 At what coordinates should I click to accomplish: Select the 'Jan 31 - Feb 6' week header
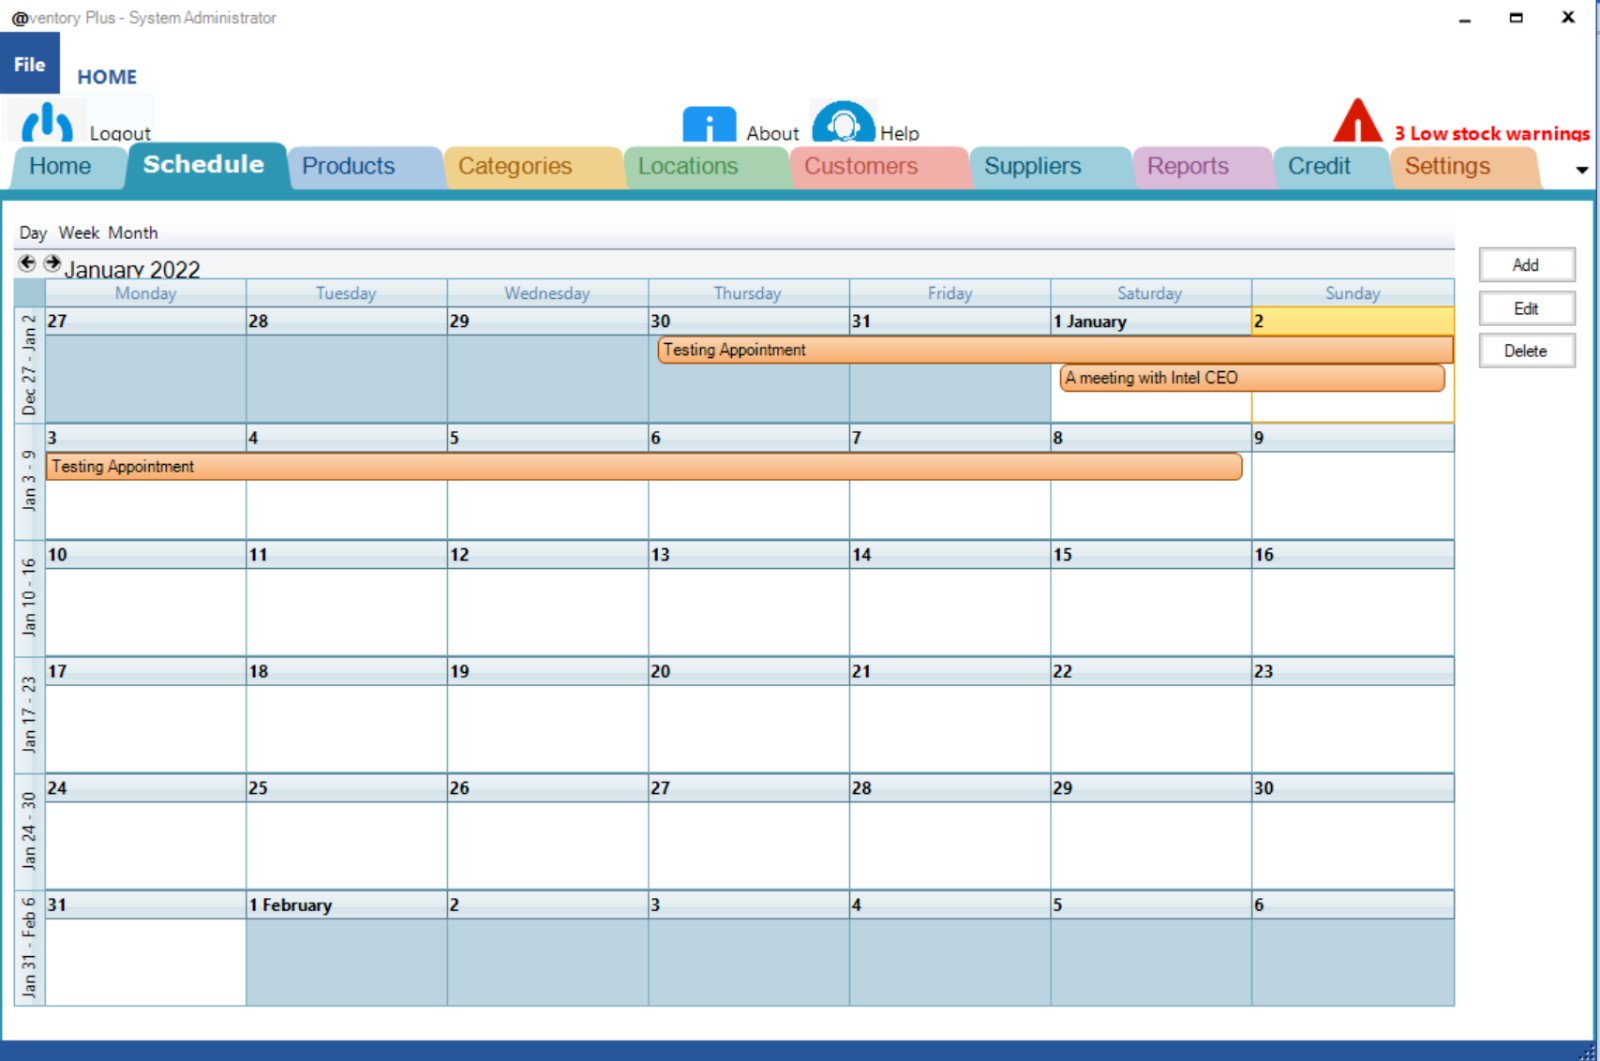[29, 949]
